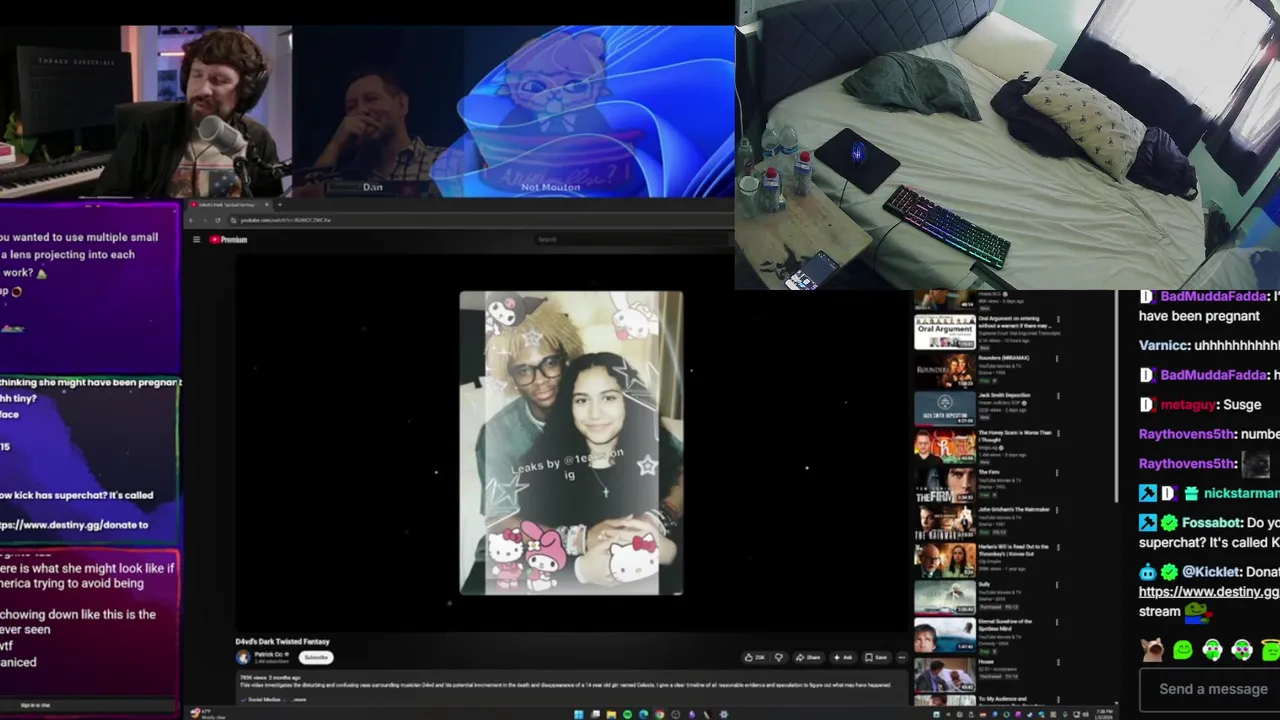Select the D4vd's Dark Twisted Fantasy browser tab
The width and height of the screenshot is (1280, 720).
228,205
